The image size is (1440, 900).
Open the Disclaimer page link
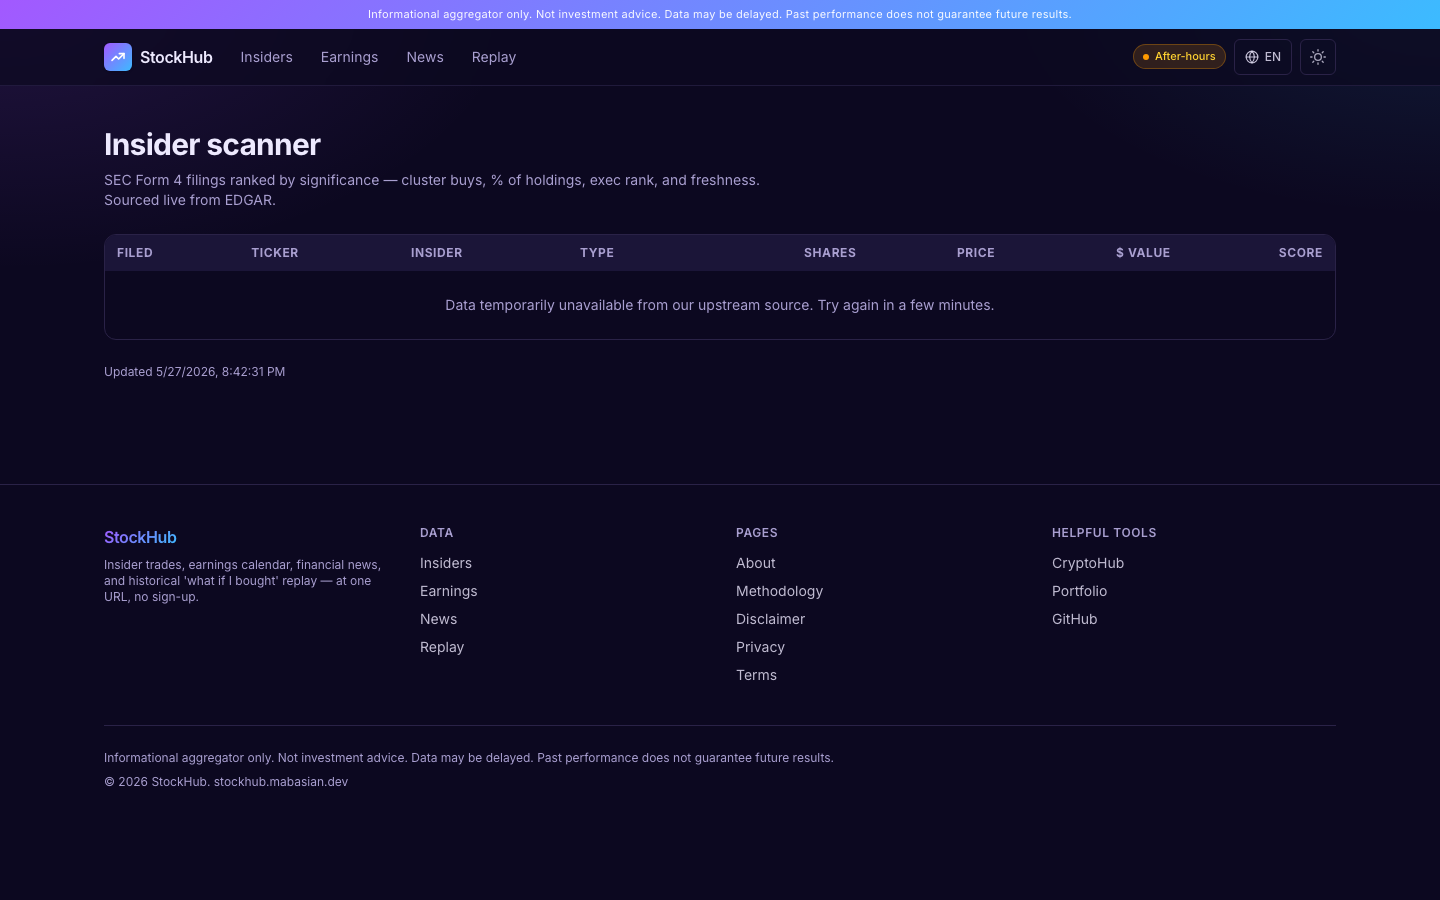pos(771,619)
